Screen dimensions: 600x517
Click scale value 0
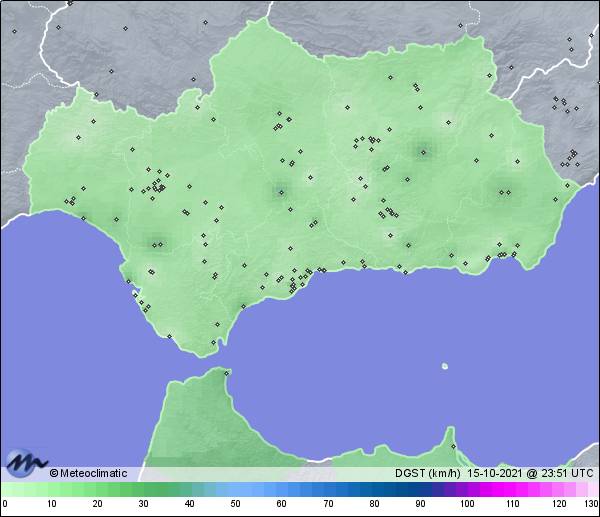tap(5, 504)
